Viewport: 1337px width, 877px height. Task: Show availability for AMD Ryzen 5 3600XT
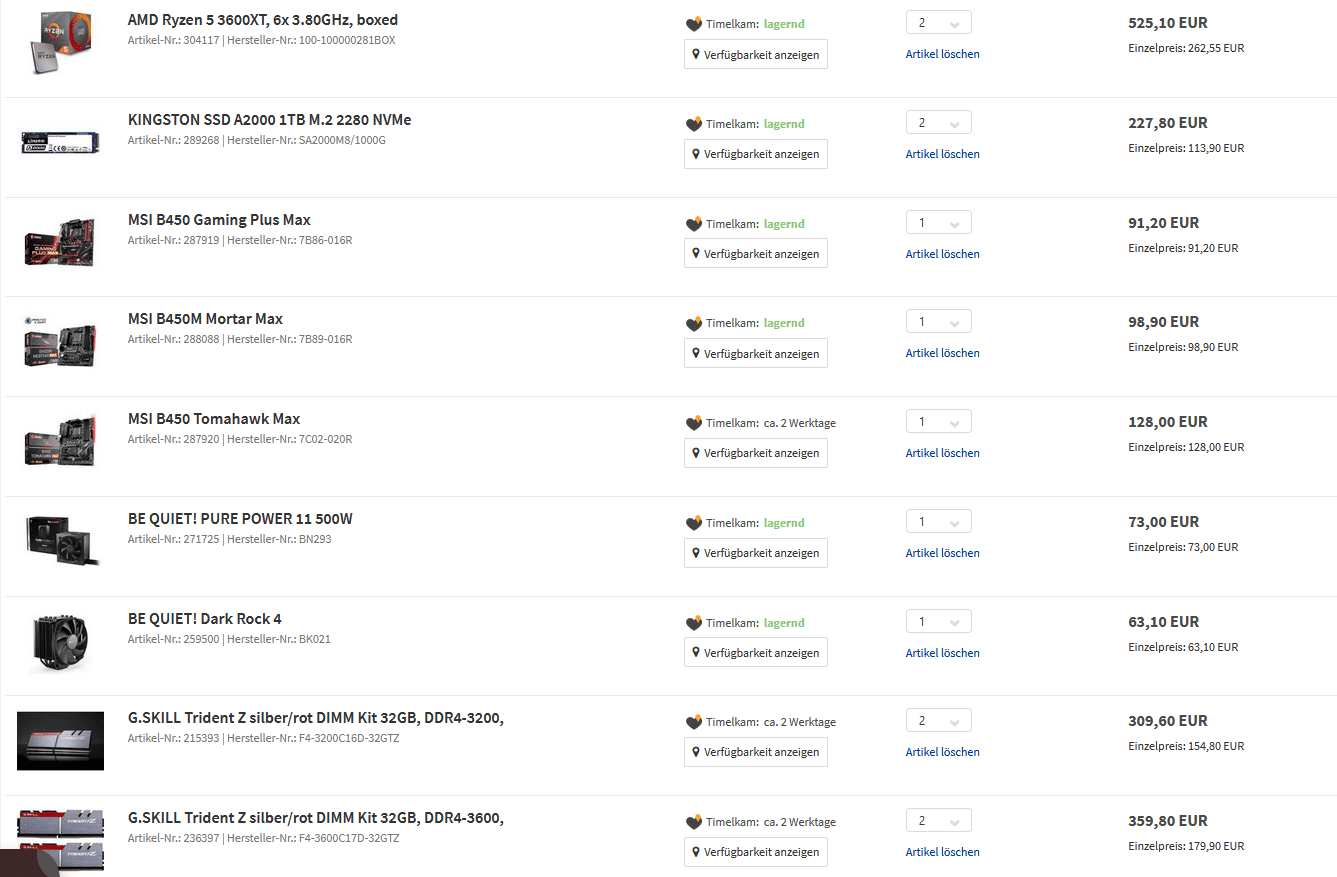tap(756, 54)
